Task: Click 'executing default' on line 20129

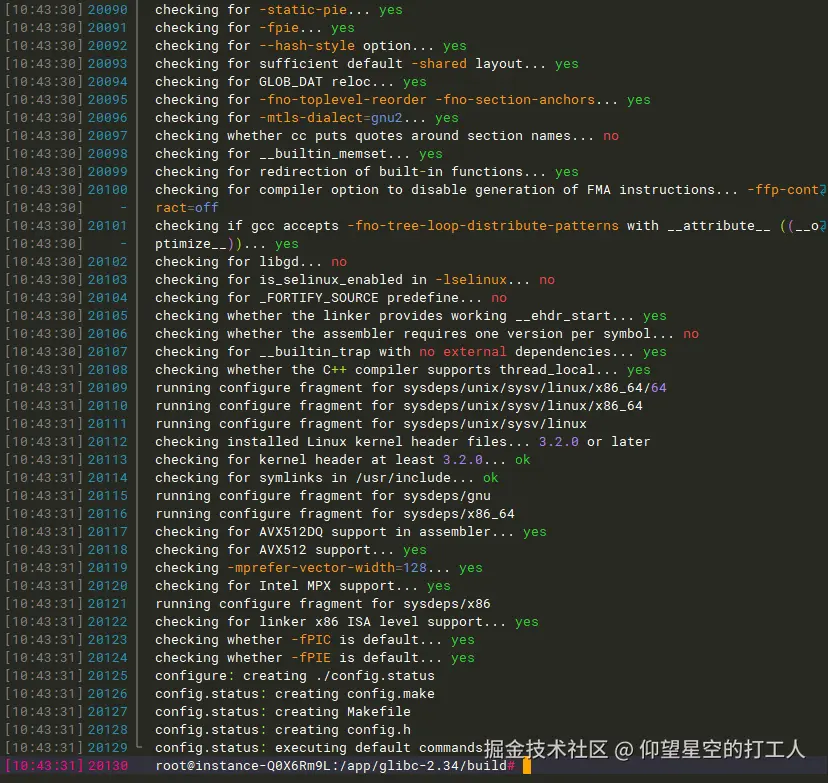Action: click(x=343, y=748)
